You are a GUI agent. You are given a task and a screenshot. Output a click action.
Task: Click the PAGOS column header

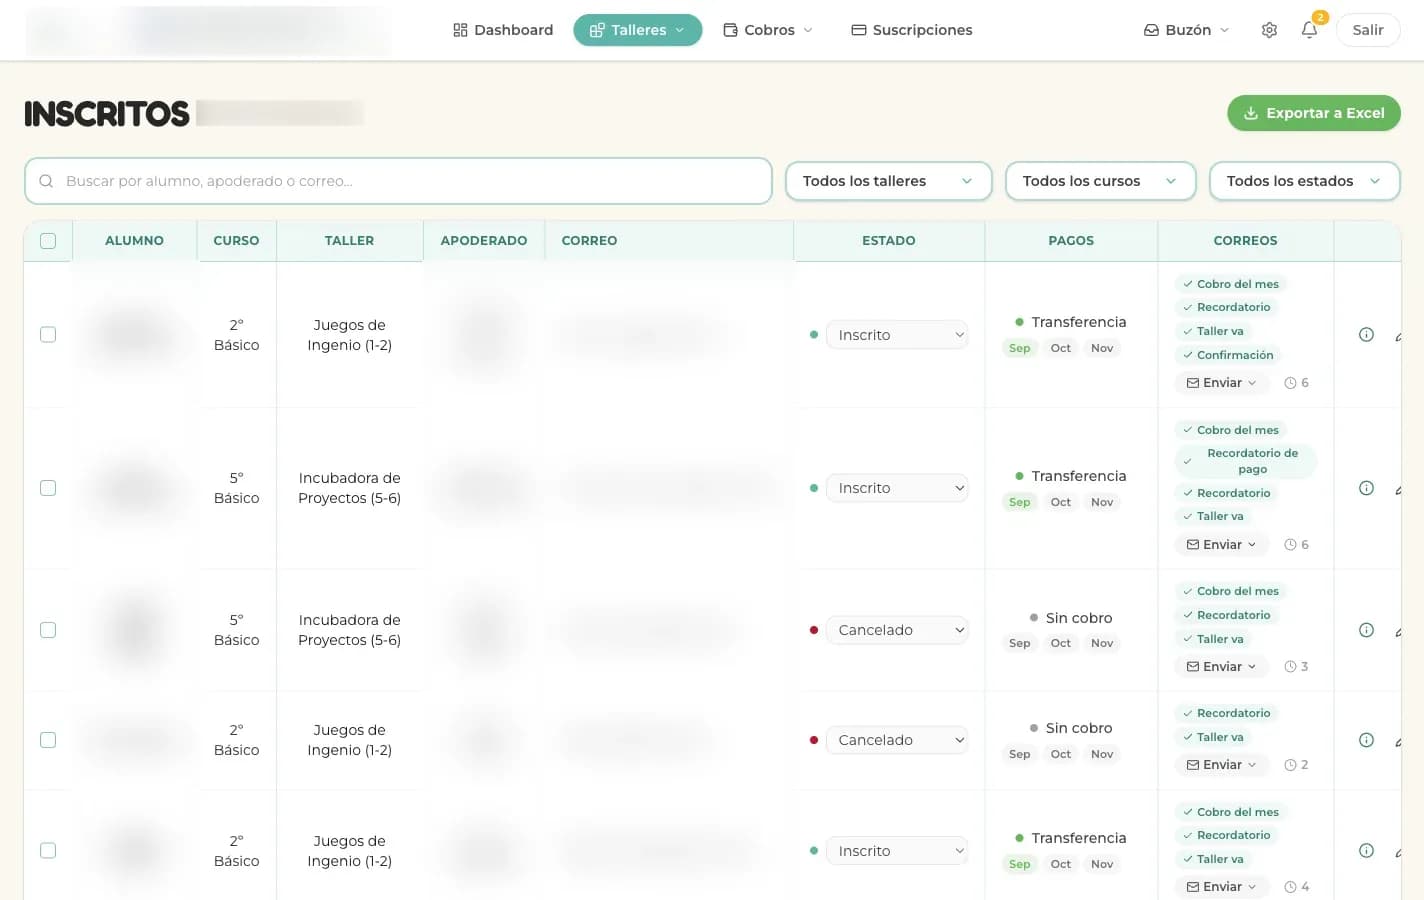[x=1071, y=241]
